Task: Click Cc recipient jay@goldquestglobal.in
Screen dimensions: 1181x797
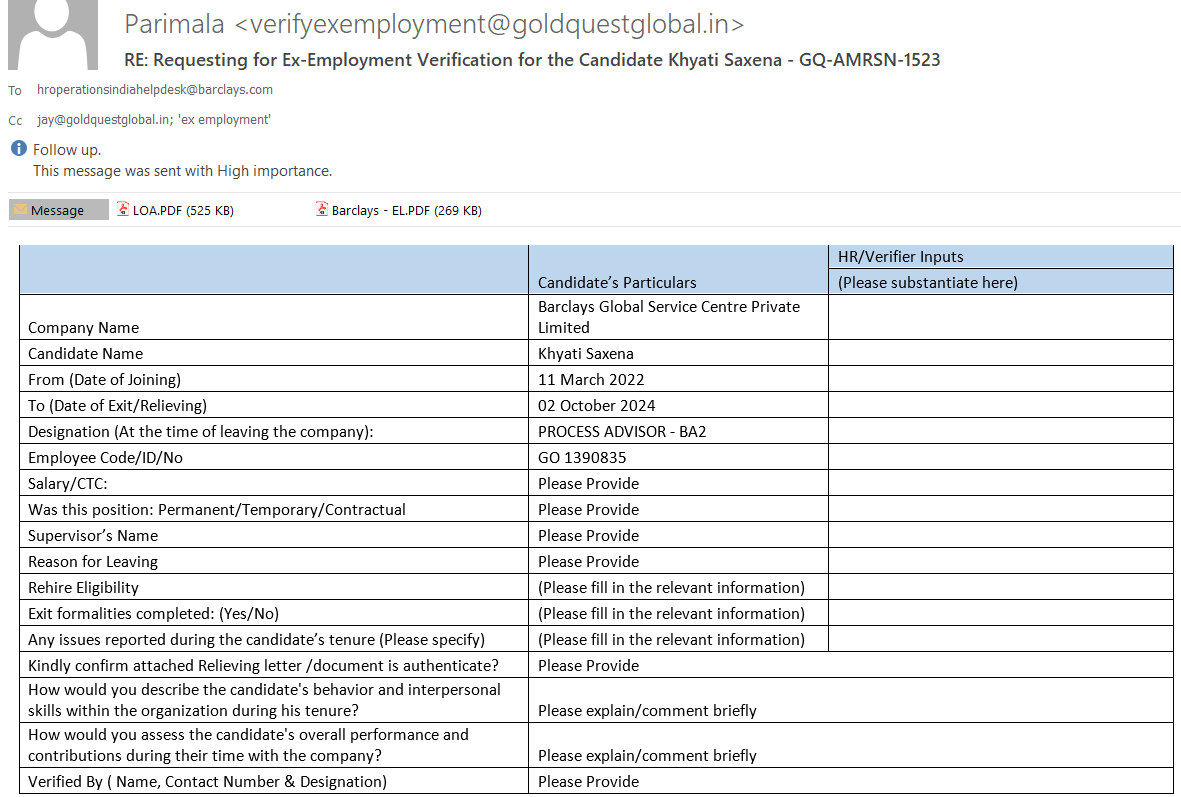Action: (x=103, y=120)
